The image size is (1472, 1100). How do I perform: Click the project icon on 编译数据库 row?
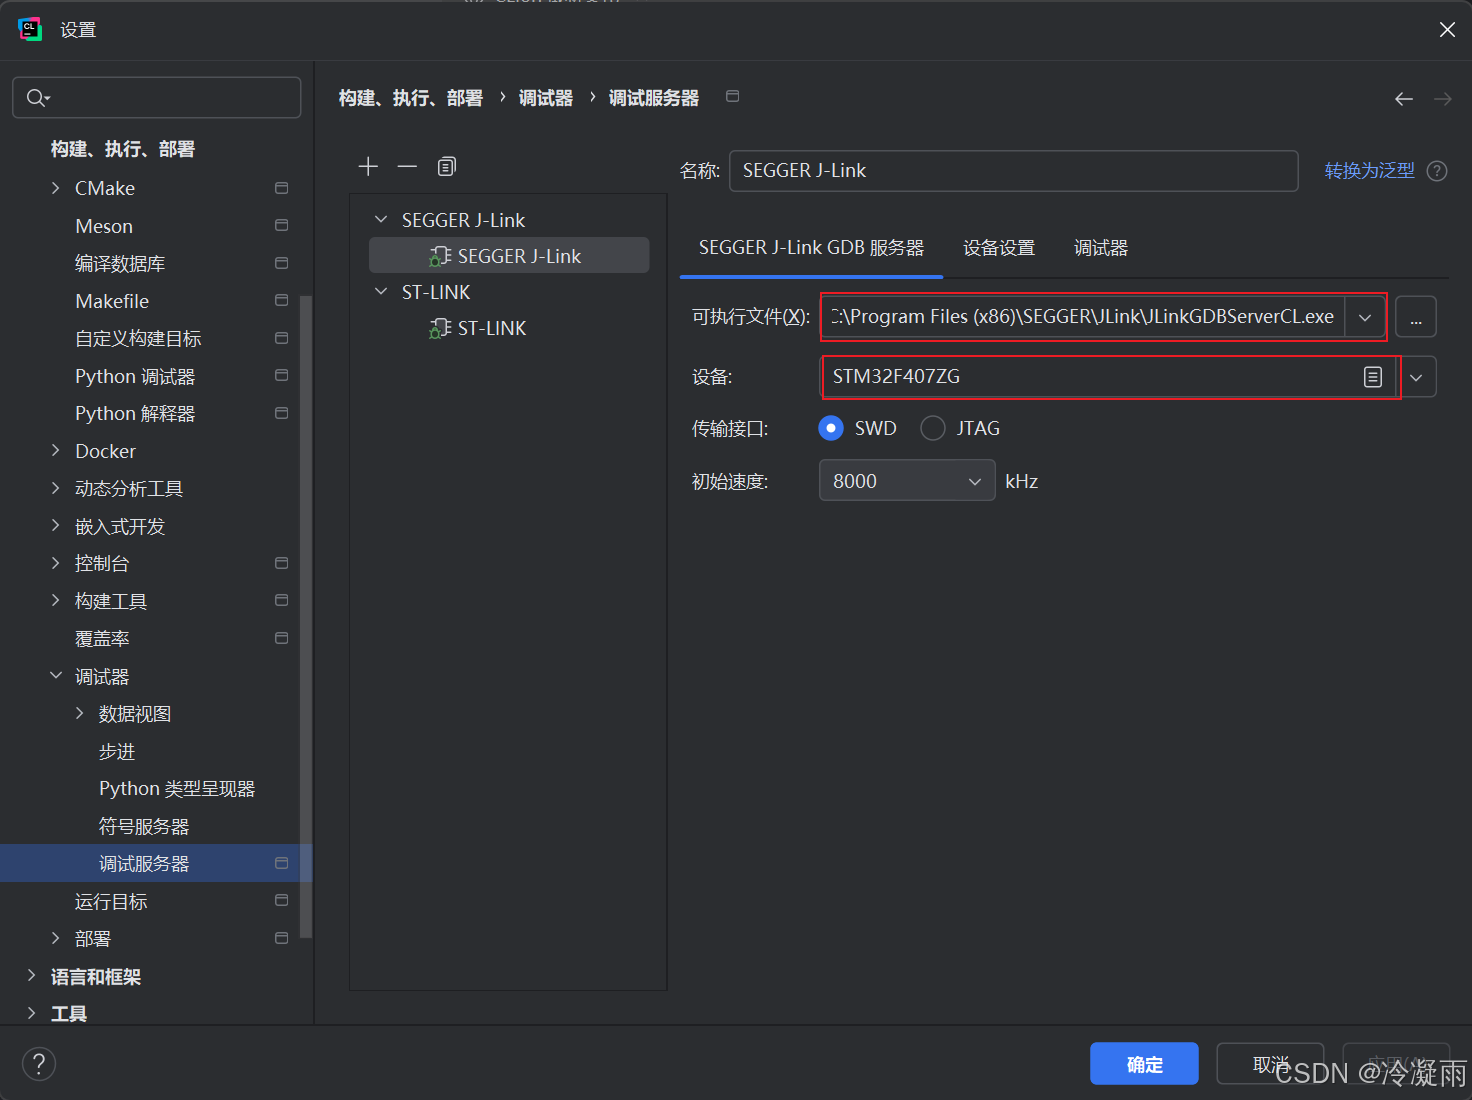pyautogui.click(x=281, y=263)
